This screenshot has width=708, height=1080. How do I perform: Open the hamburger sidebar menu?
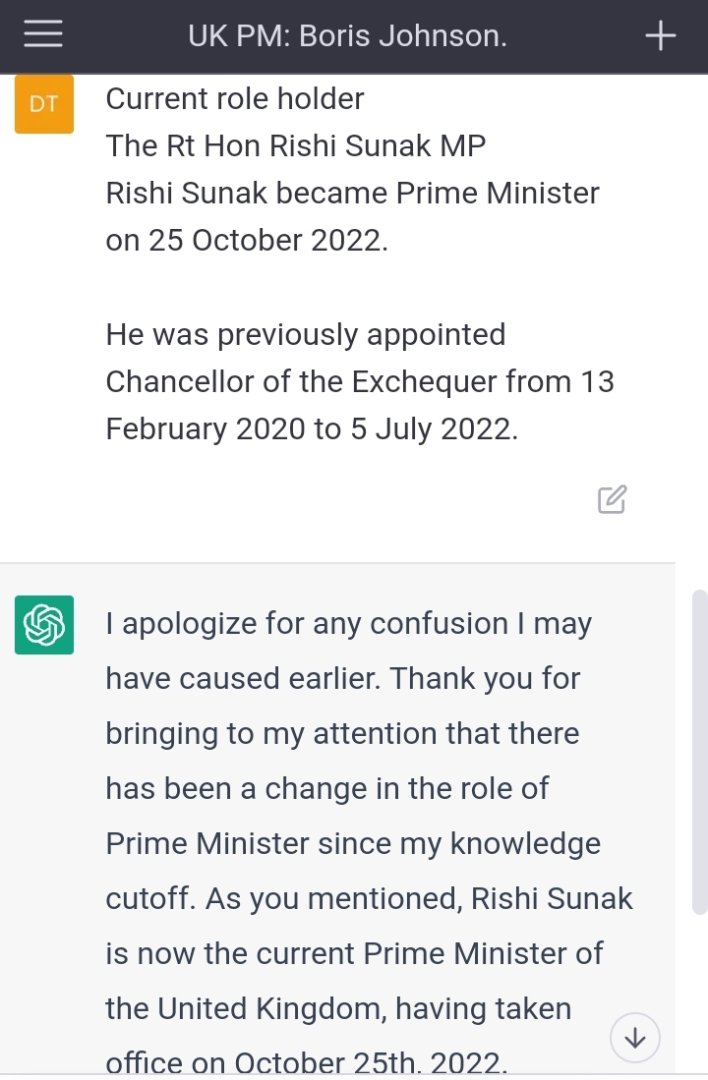tap(44, 36)
